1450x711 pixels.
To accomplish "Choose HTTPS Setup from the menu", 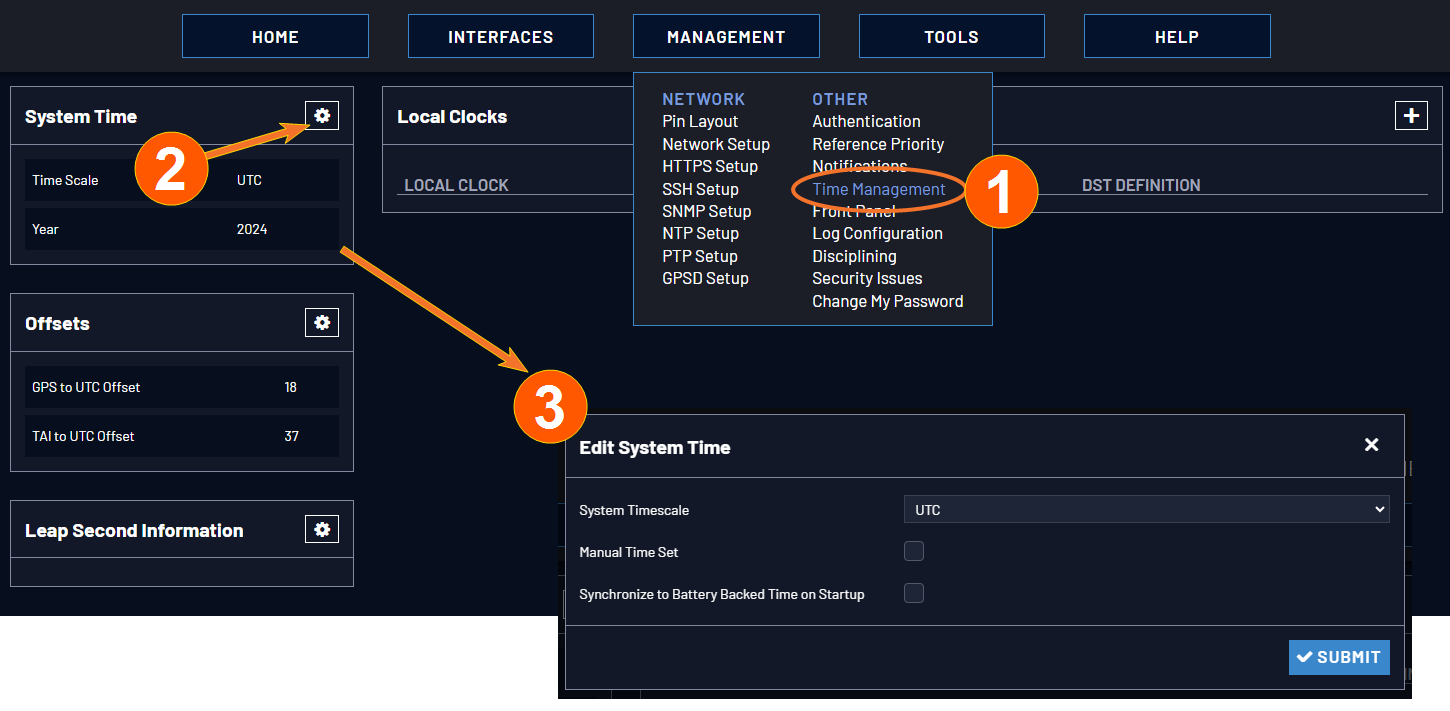I will pos(710,166).
